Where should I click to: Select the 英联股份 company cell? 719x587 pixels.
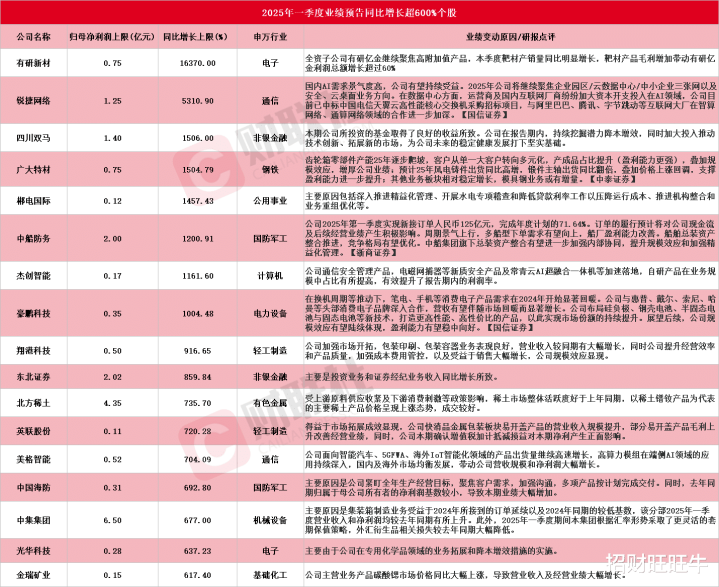point(33,431)
